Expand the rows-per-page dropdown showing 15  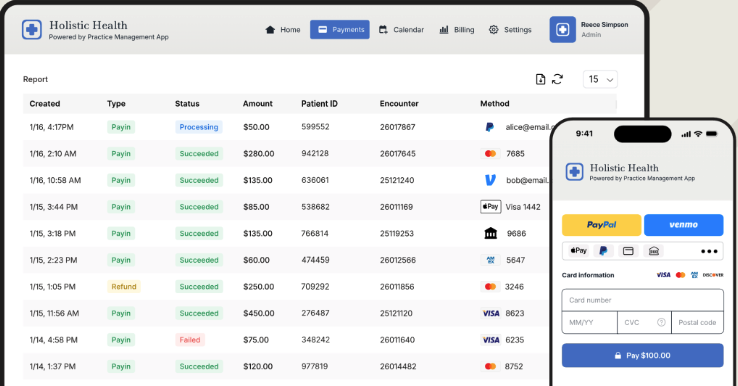pyautogui.click(x=600, y=79)
